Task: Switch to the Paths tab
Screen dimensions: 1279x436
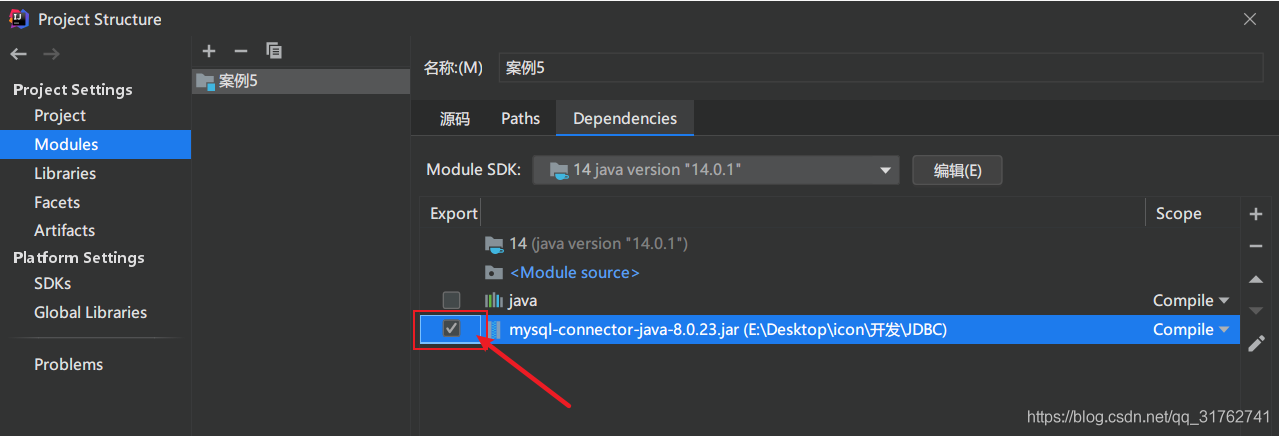Action: [520, 118]
